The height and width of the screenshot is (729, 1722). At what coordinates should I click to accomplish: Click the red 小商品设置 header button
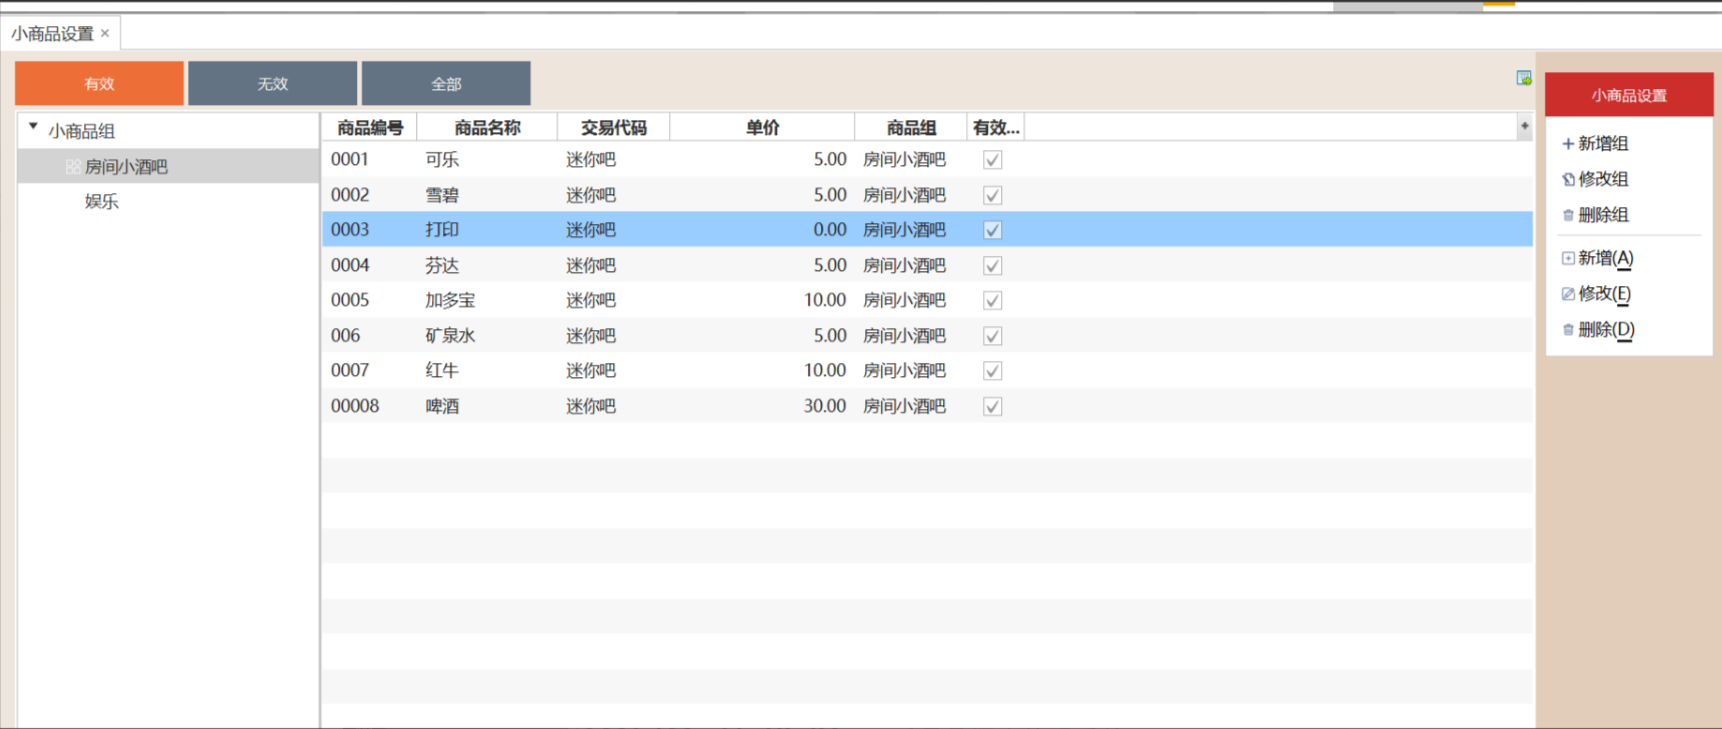click(1628, 95)
